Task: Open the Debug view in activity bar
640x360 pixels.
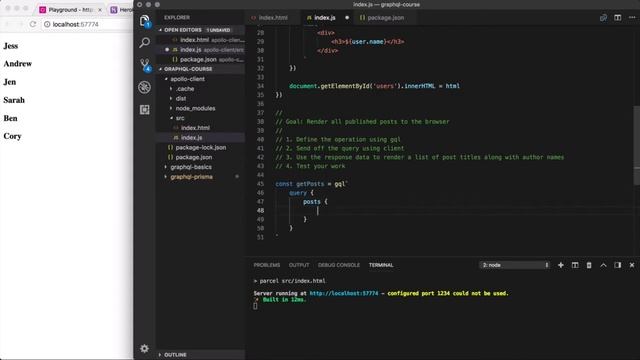Action: (144, 87)
